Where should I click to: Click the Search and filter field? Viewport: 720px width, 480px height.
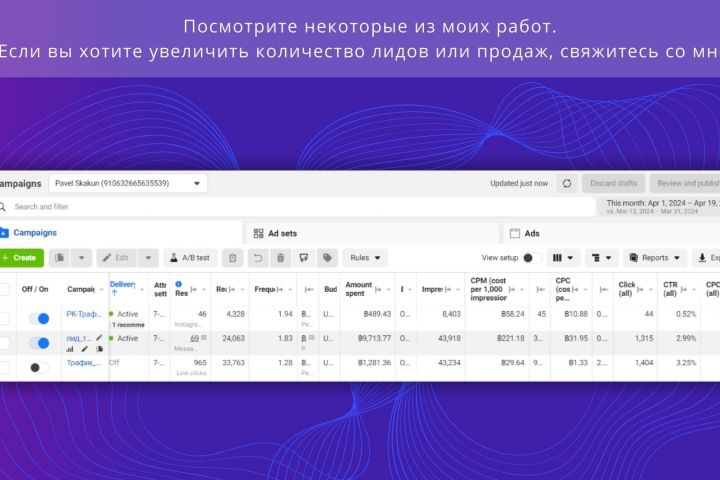coord(298,207)
